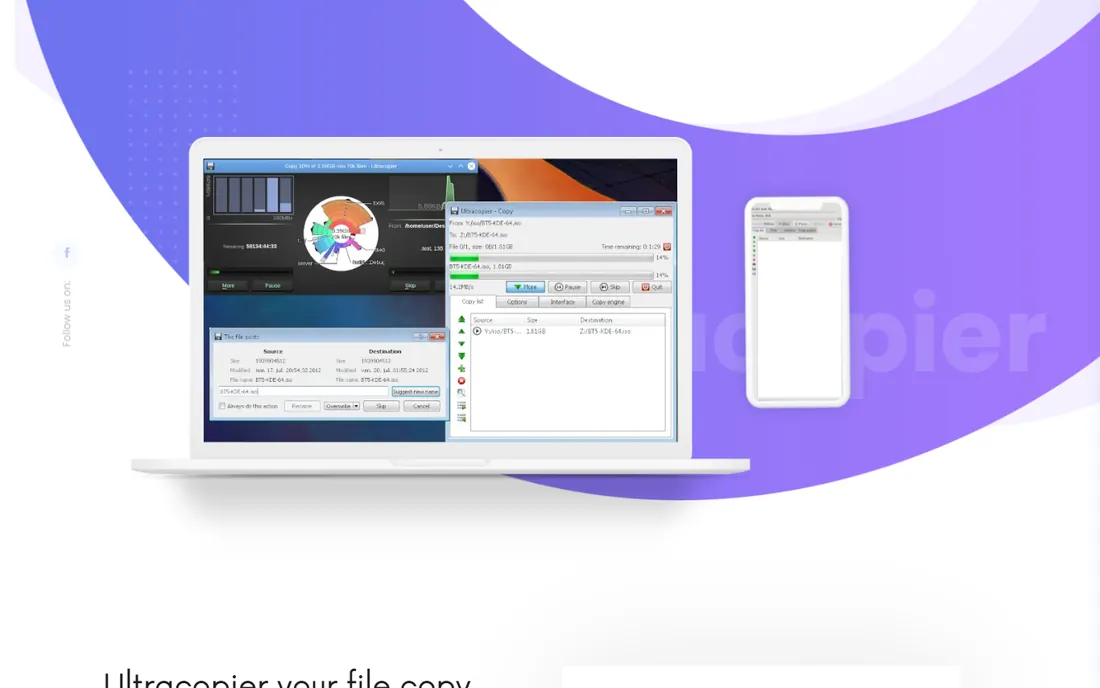1100x688 pixels.
Task: Click the 'Follow us on:' text
Action: point(67,313)
